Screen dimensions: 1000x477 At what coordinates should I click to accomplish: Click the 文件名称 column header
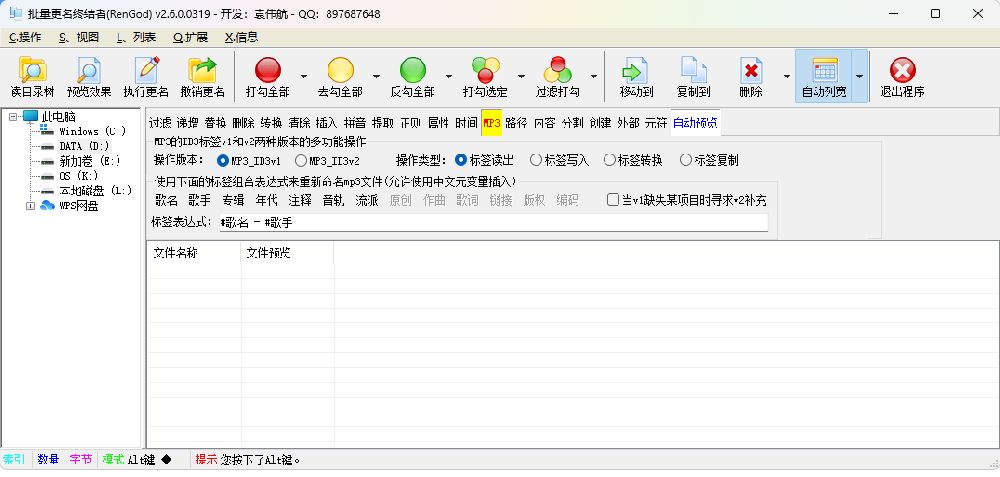click(x=194, y=253)
